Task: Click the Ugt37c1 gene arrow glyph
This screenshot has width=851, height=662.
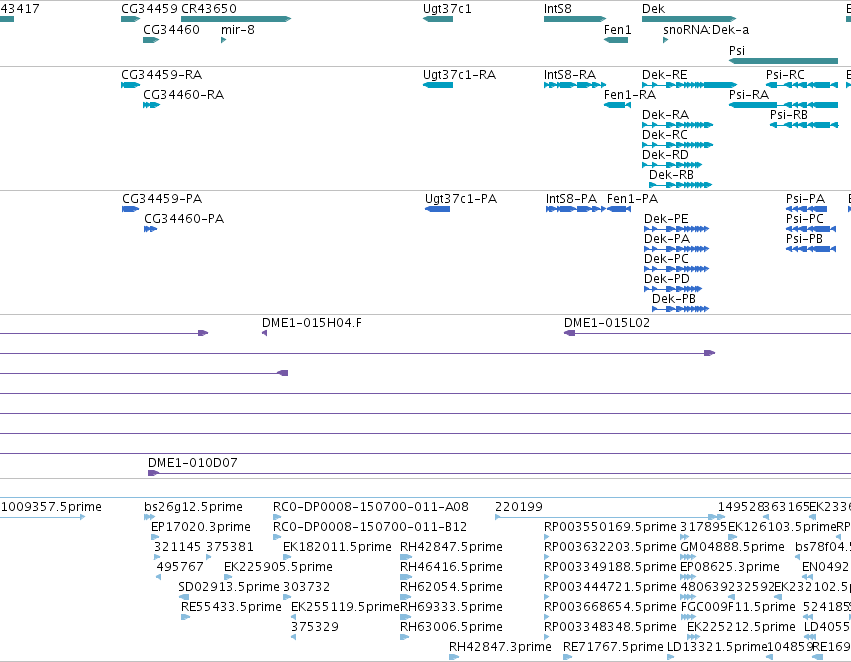Action: 438,19
